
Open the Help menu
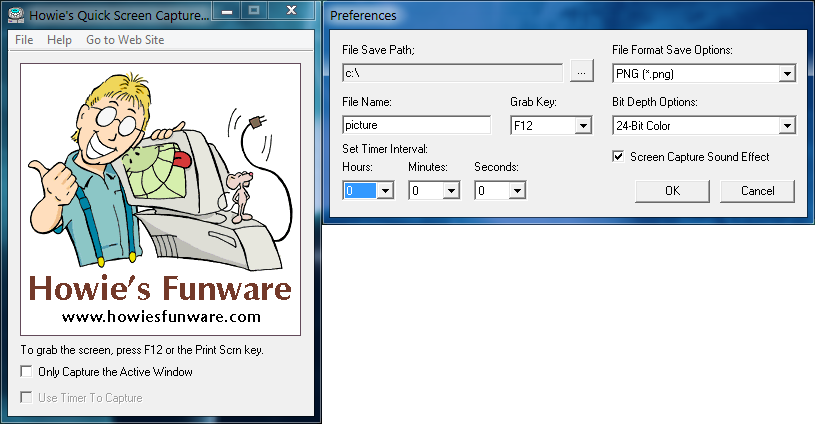pos(59,40)
